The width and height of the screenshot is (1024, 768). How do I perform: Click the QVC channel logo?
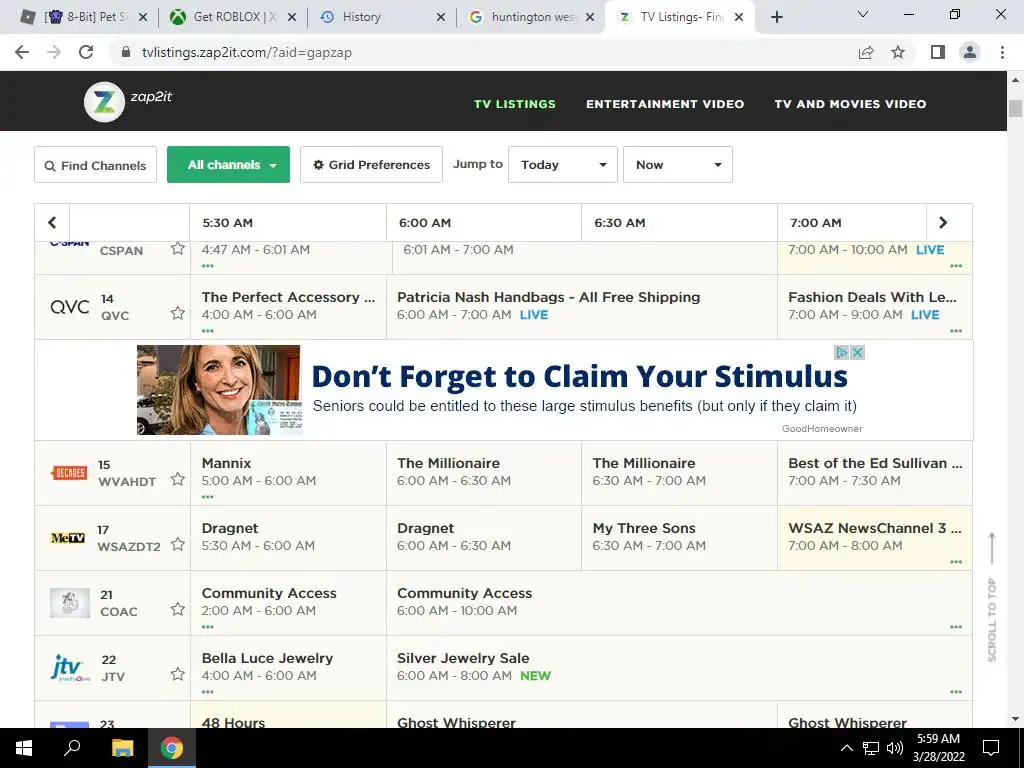70,307
